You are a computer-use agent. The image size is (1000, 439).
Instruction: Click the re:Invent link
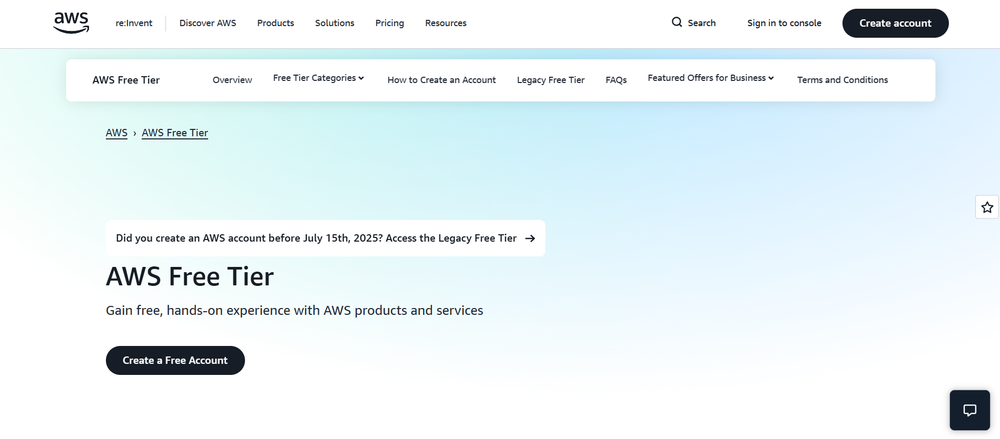click(x=134, y=23)
